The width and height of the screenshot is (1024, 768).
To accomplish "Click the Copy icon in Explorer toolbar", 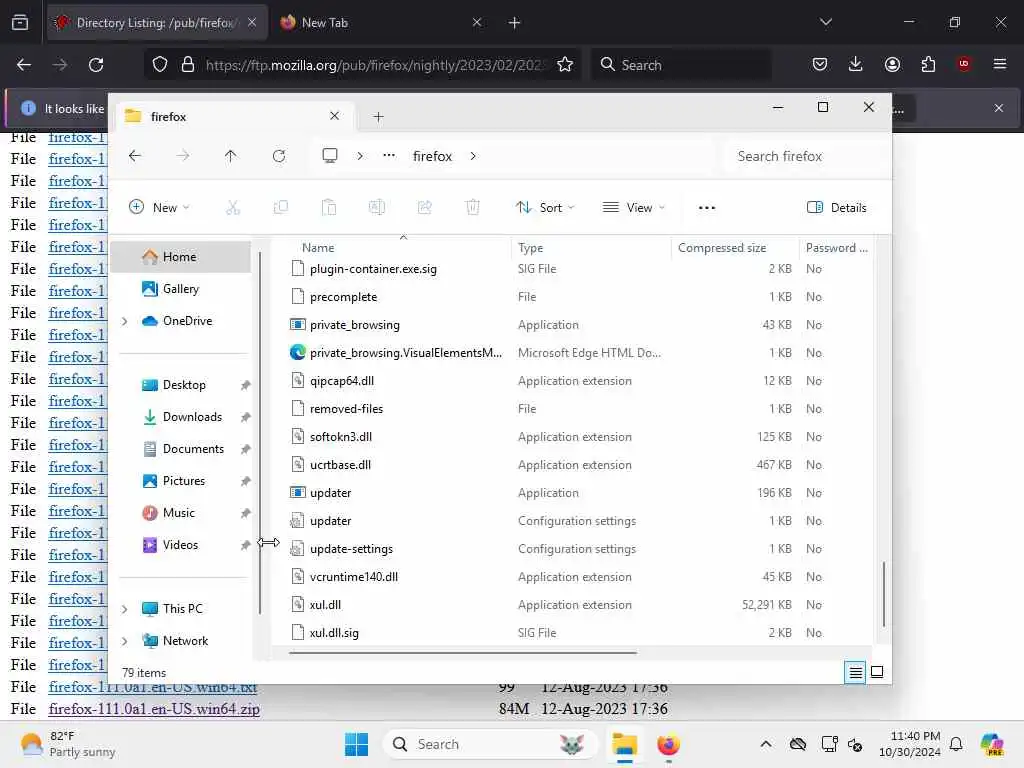I will (x=281, y=208).
